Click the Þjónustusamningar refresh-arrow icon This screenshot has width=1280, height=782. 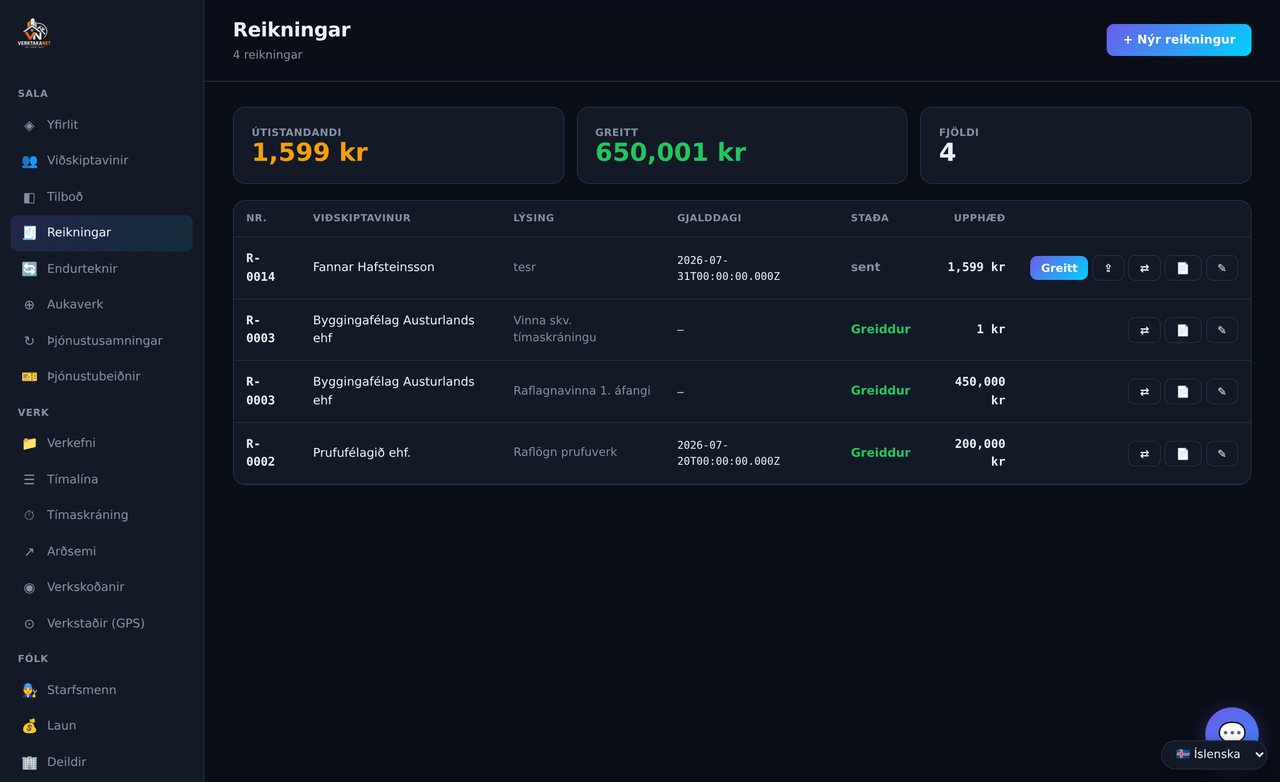tap(29, 341)
